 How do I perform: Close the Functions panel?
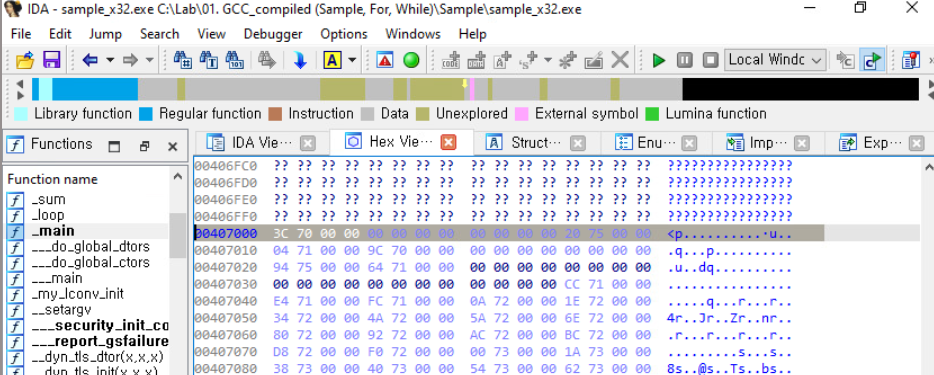[172, 146]
